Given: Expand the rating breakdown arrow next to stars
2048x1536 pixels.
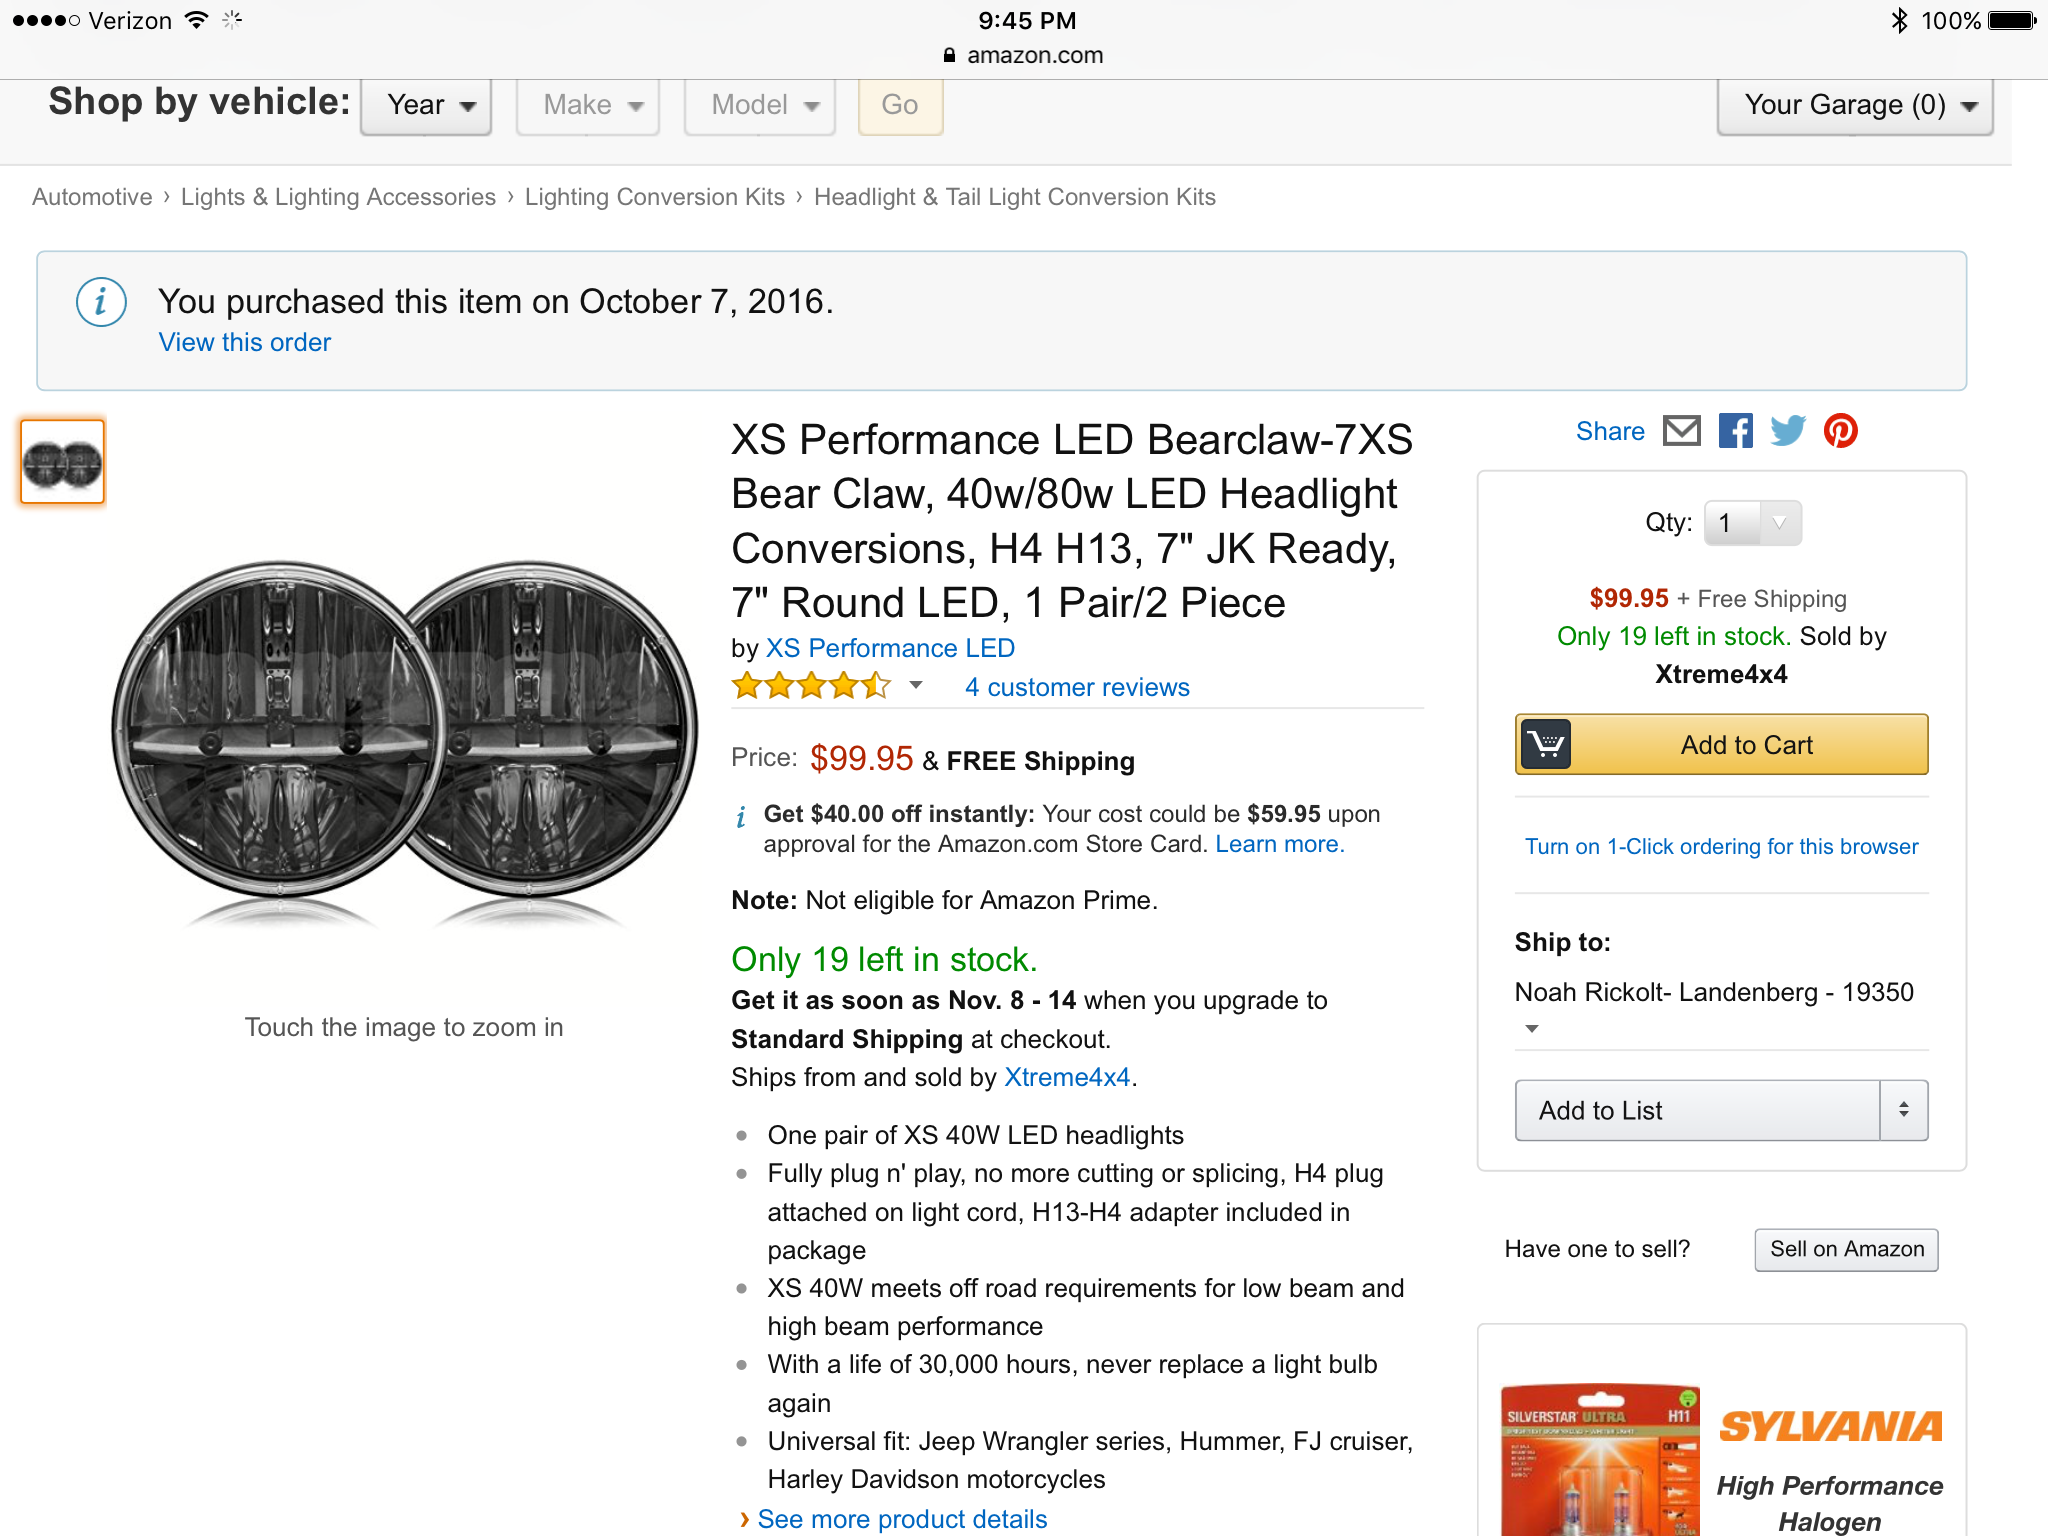Looking at the screenshot, I should tap(915, 686).
